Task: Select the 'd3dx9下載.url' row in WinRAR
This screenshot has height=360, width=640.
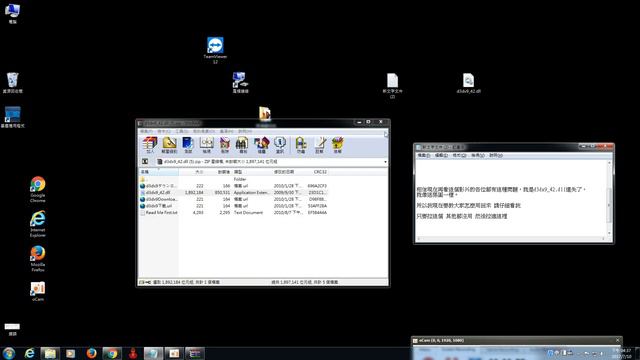Action: click(x=234, y=206)
